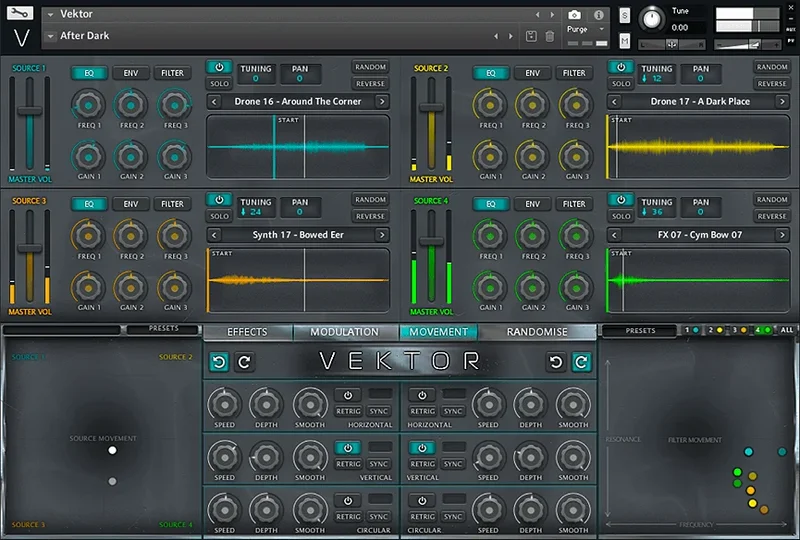Click Source 1 waveform display

pos(298,147)
